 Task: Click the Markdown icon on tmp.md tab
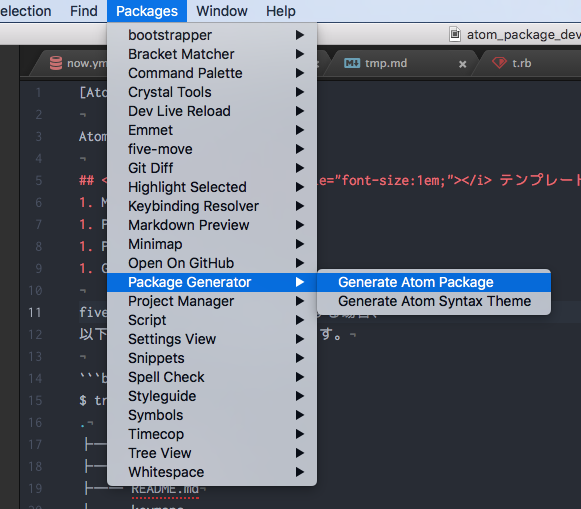coord(352,63)
